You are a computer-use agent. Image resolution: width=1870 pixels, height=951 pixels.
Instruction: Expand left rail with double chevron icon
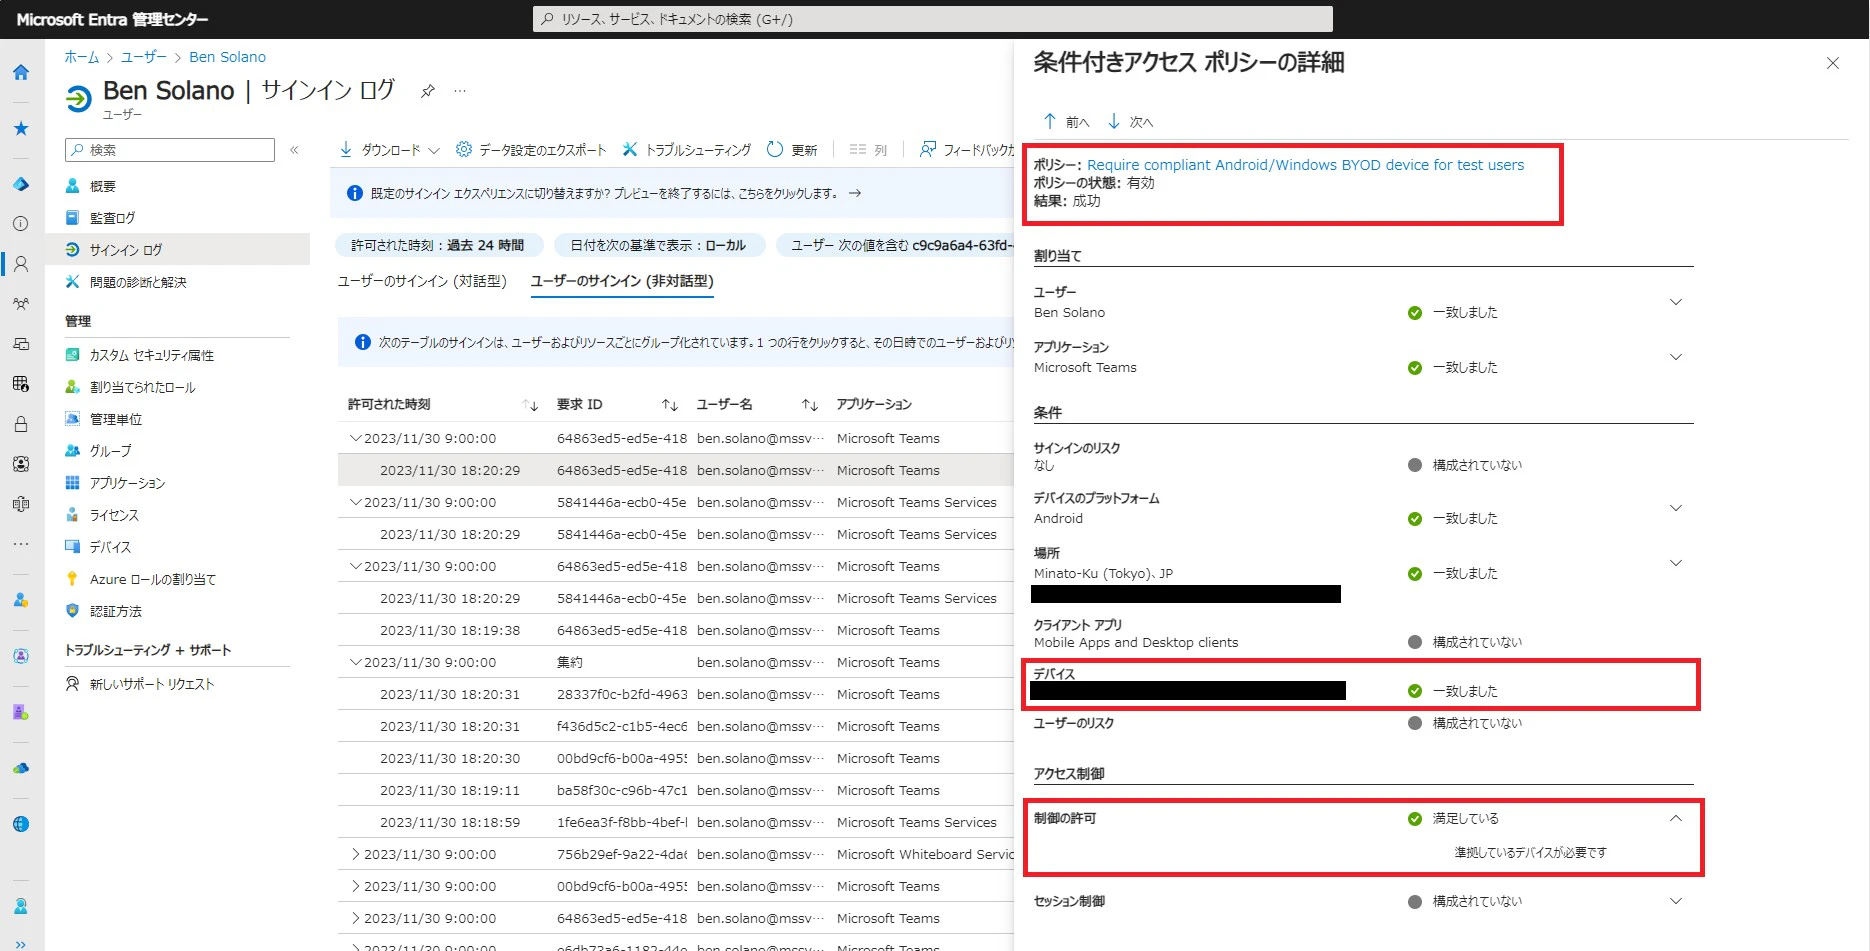21,943
